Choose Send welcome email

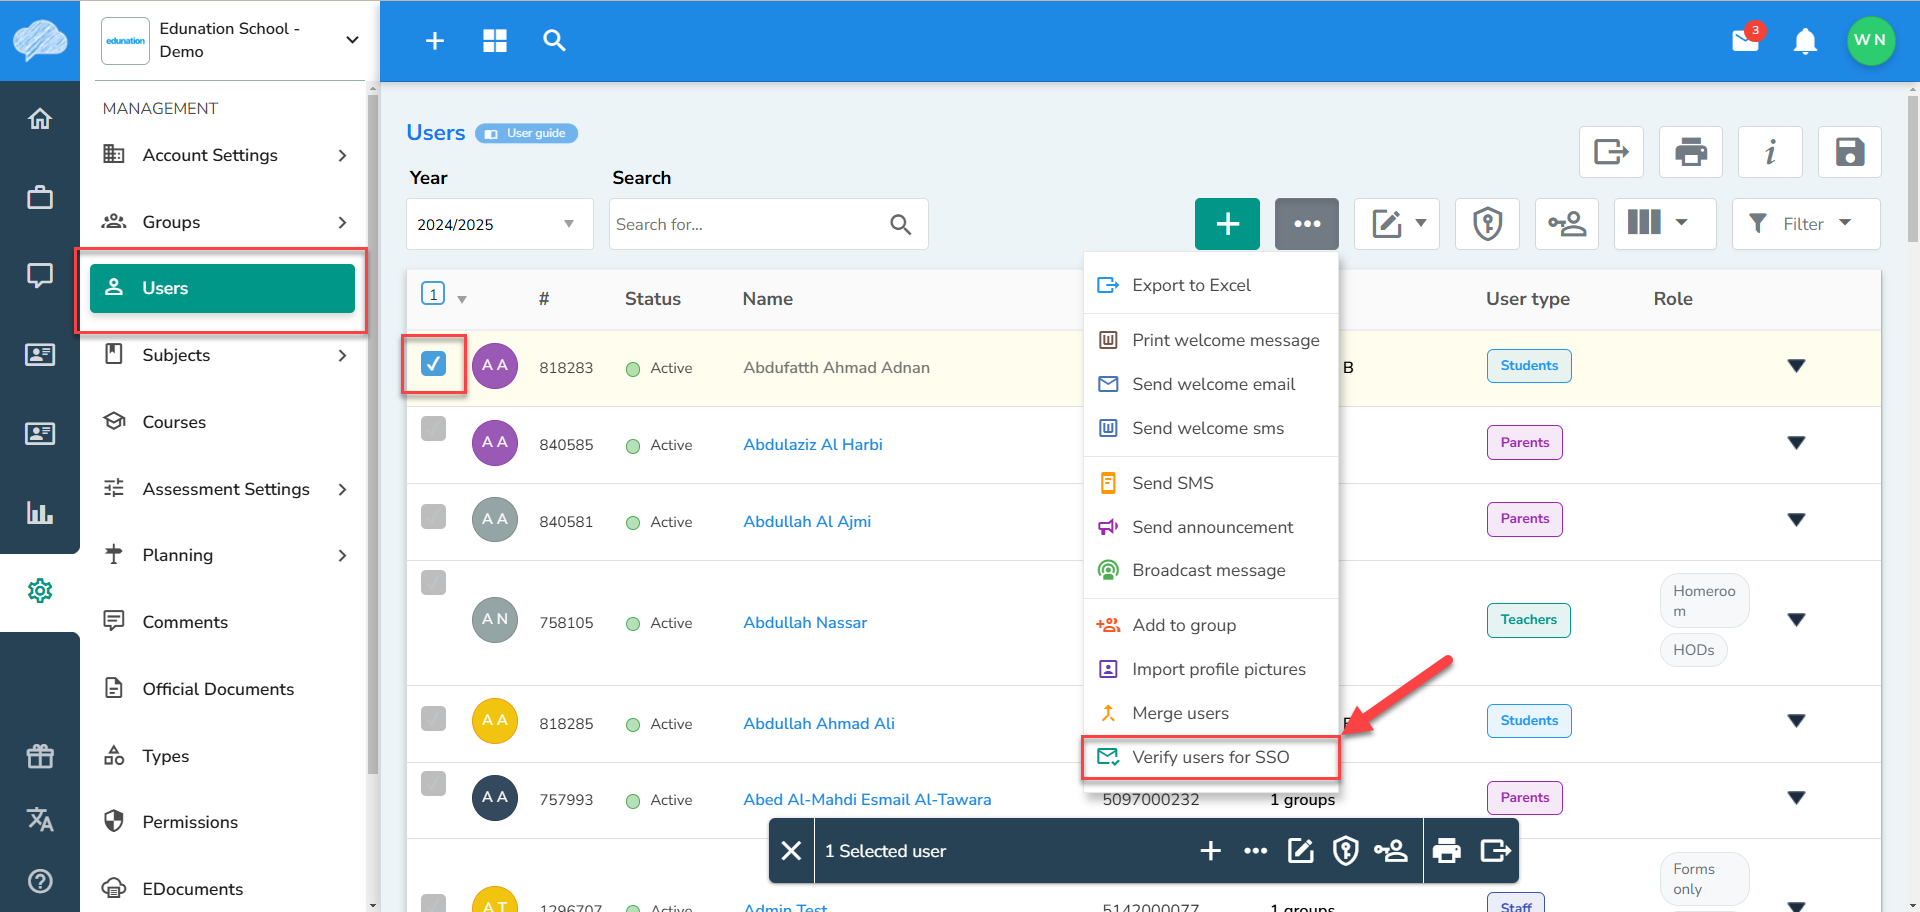[1210, 384]
